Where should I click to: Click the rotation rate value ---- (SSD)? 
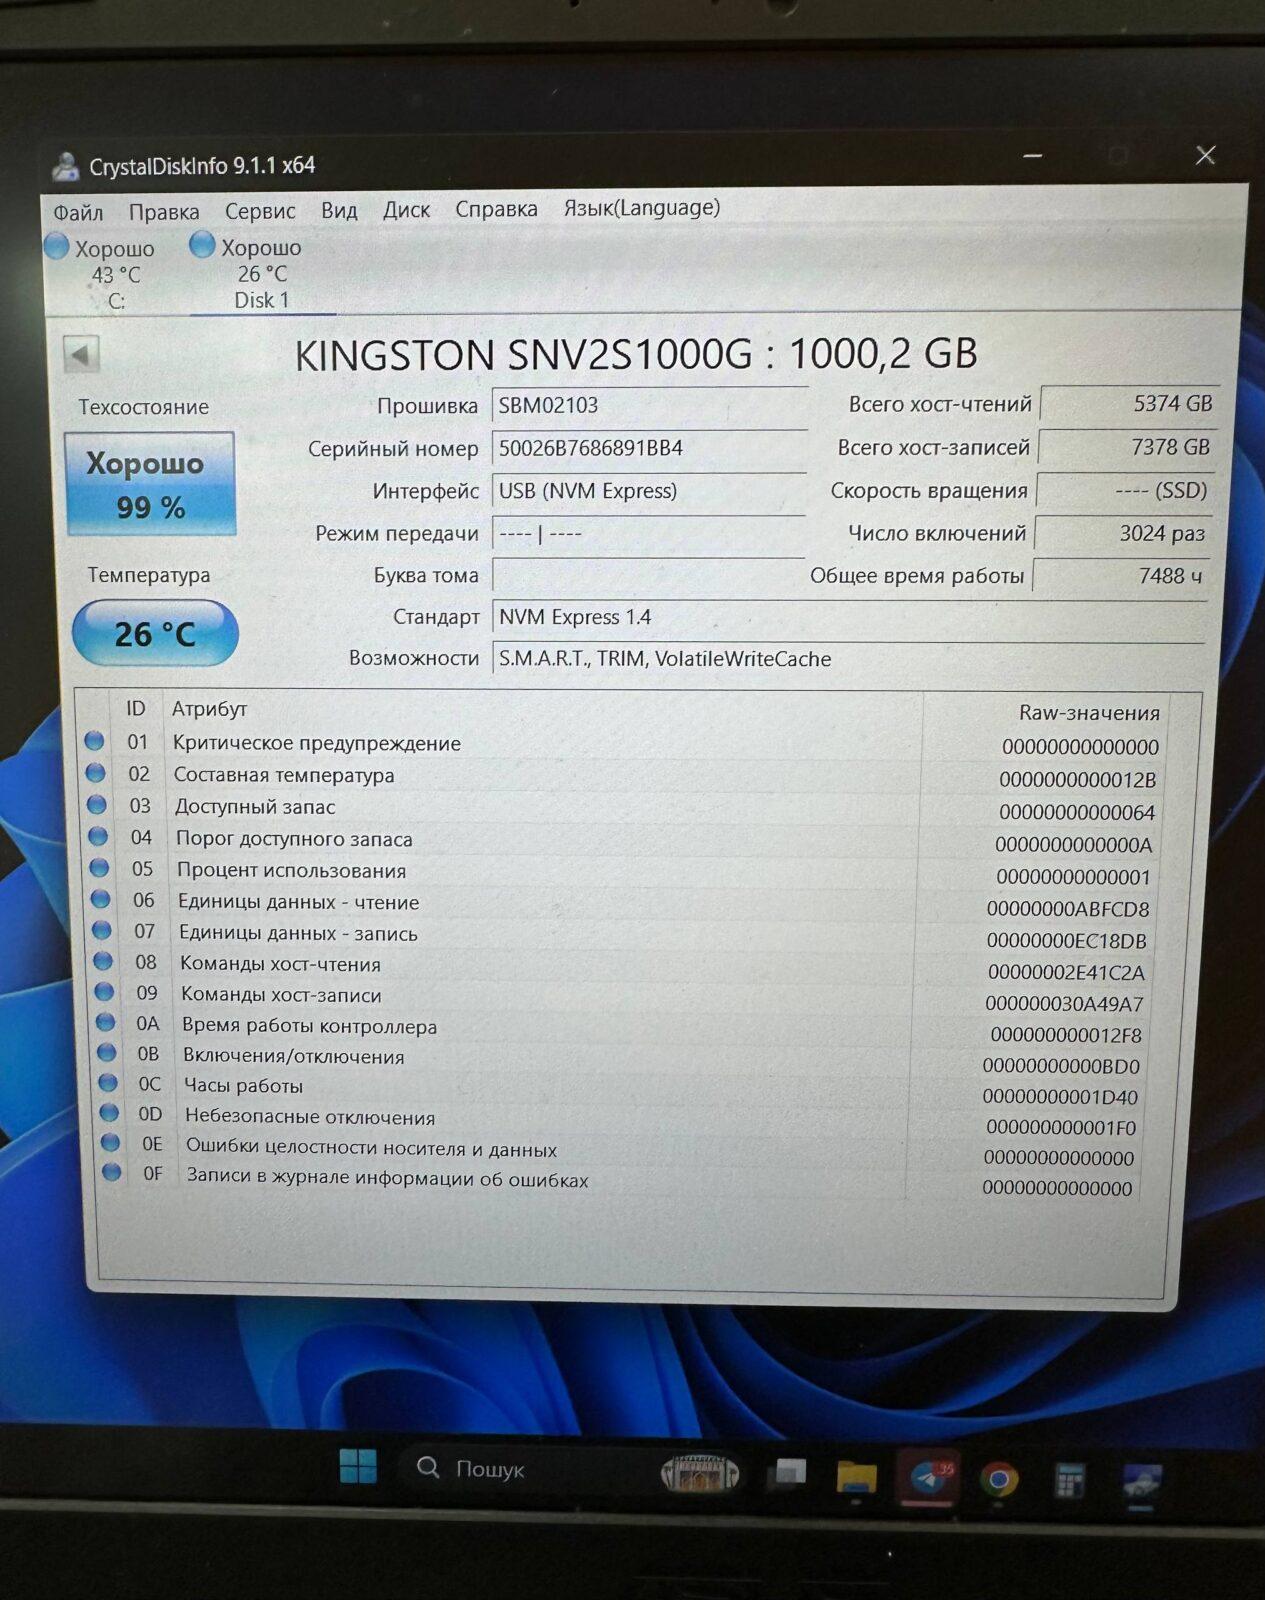click(1124, 490)
